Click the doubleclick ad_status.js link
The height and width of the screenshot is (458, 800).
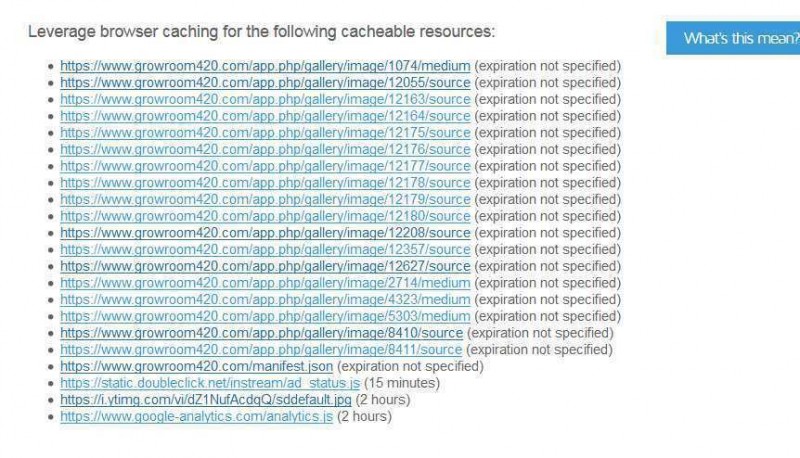pos(210,383)
